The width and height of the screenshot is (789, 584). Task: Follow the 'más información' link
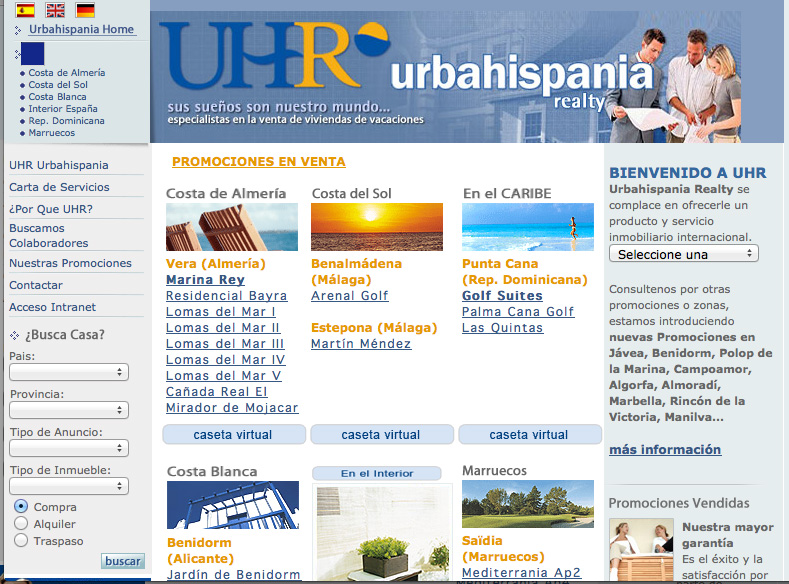(x=664, y=450)
